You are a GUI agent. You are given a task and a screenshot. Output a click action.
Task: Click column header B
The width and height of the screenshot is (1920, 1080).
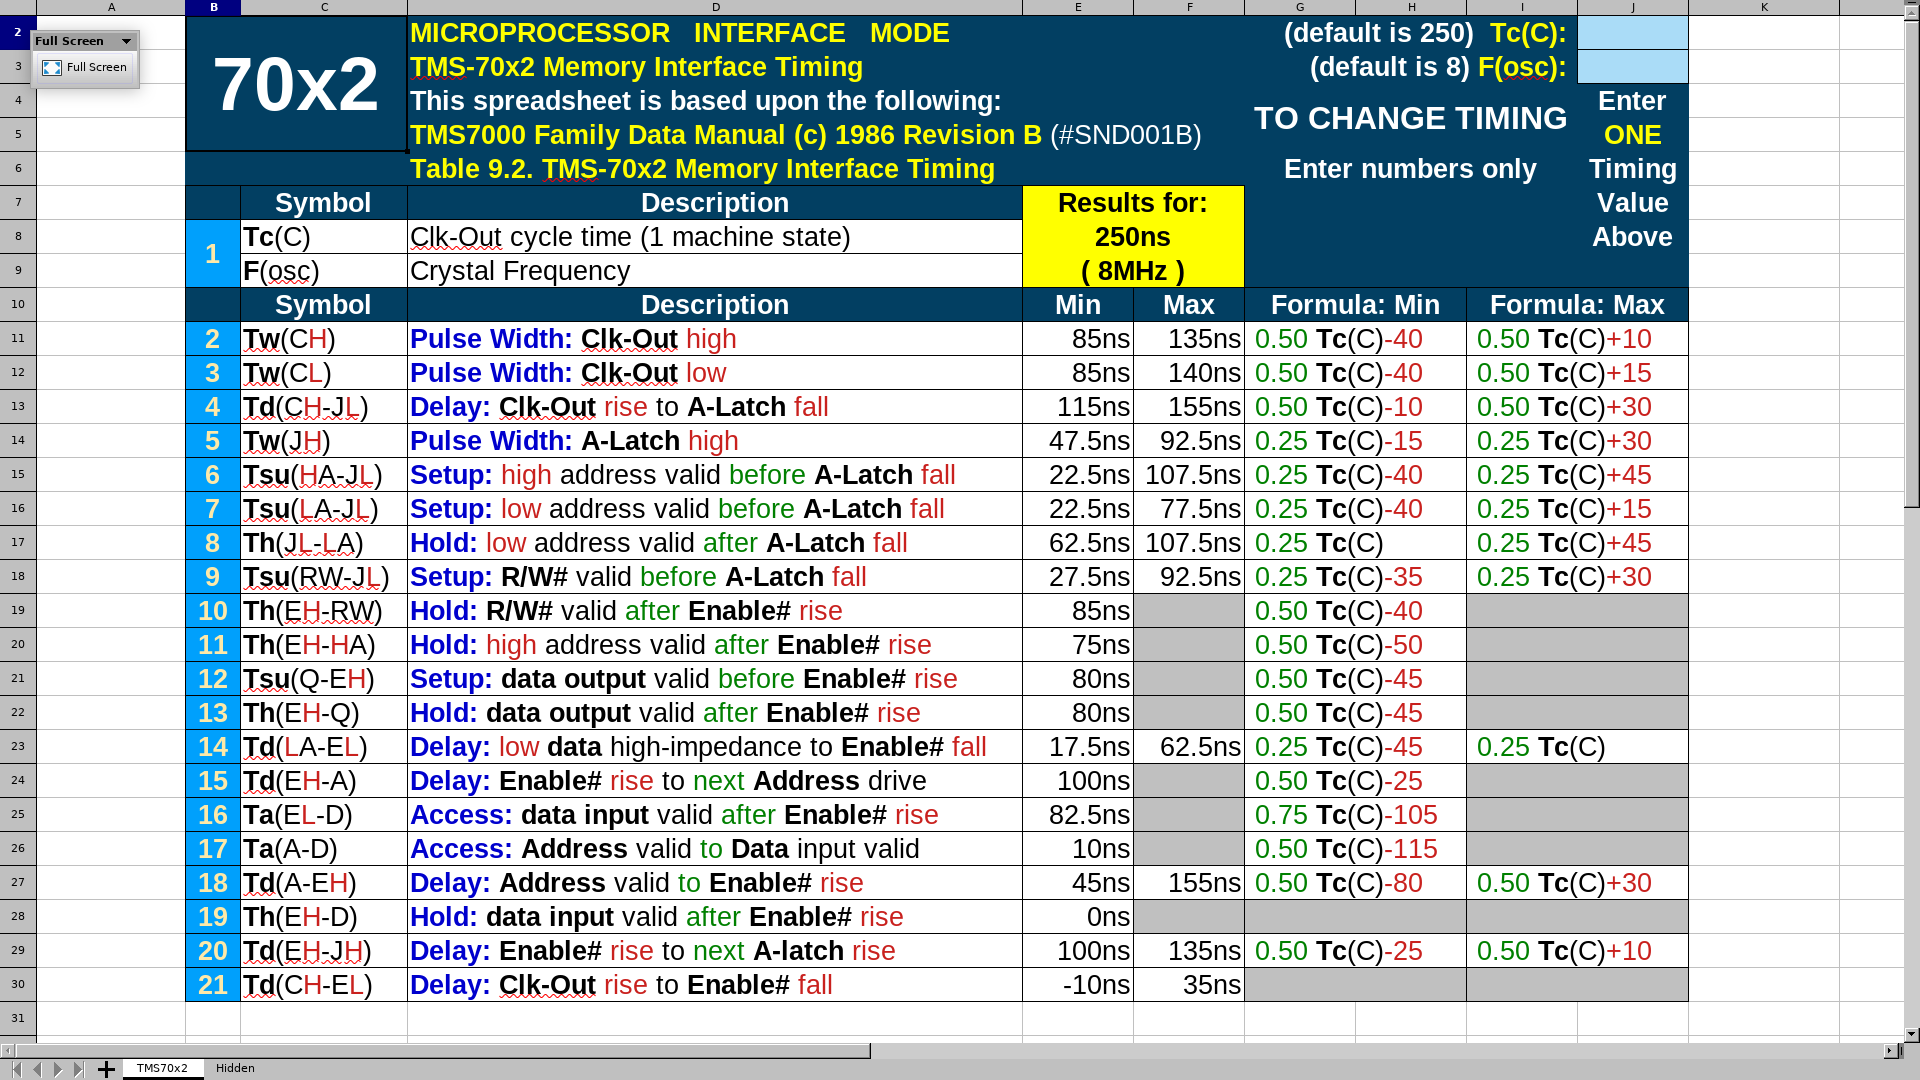click(x=213, y=7)
